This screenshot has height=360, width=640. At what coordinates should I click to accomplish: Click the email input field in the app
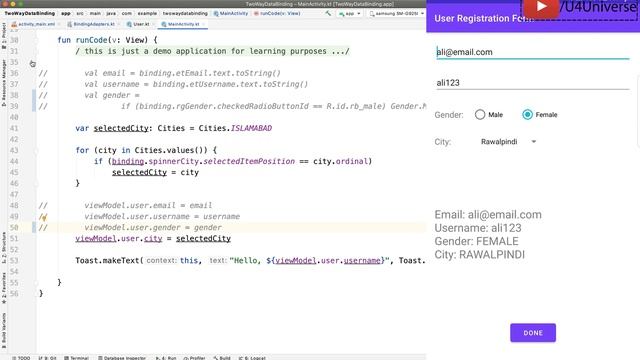(533, 52)
